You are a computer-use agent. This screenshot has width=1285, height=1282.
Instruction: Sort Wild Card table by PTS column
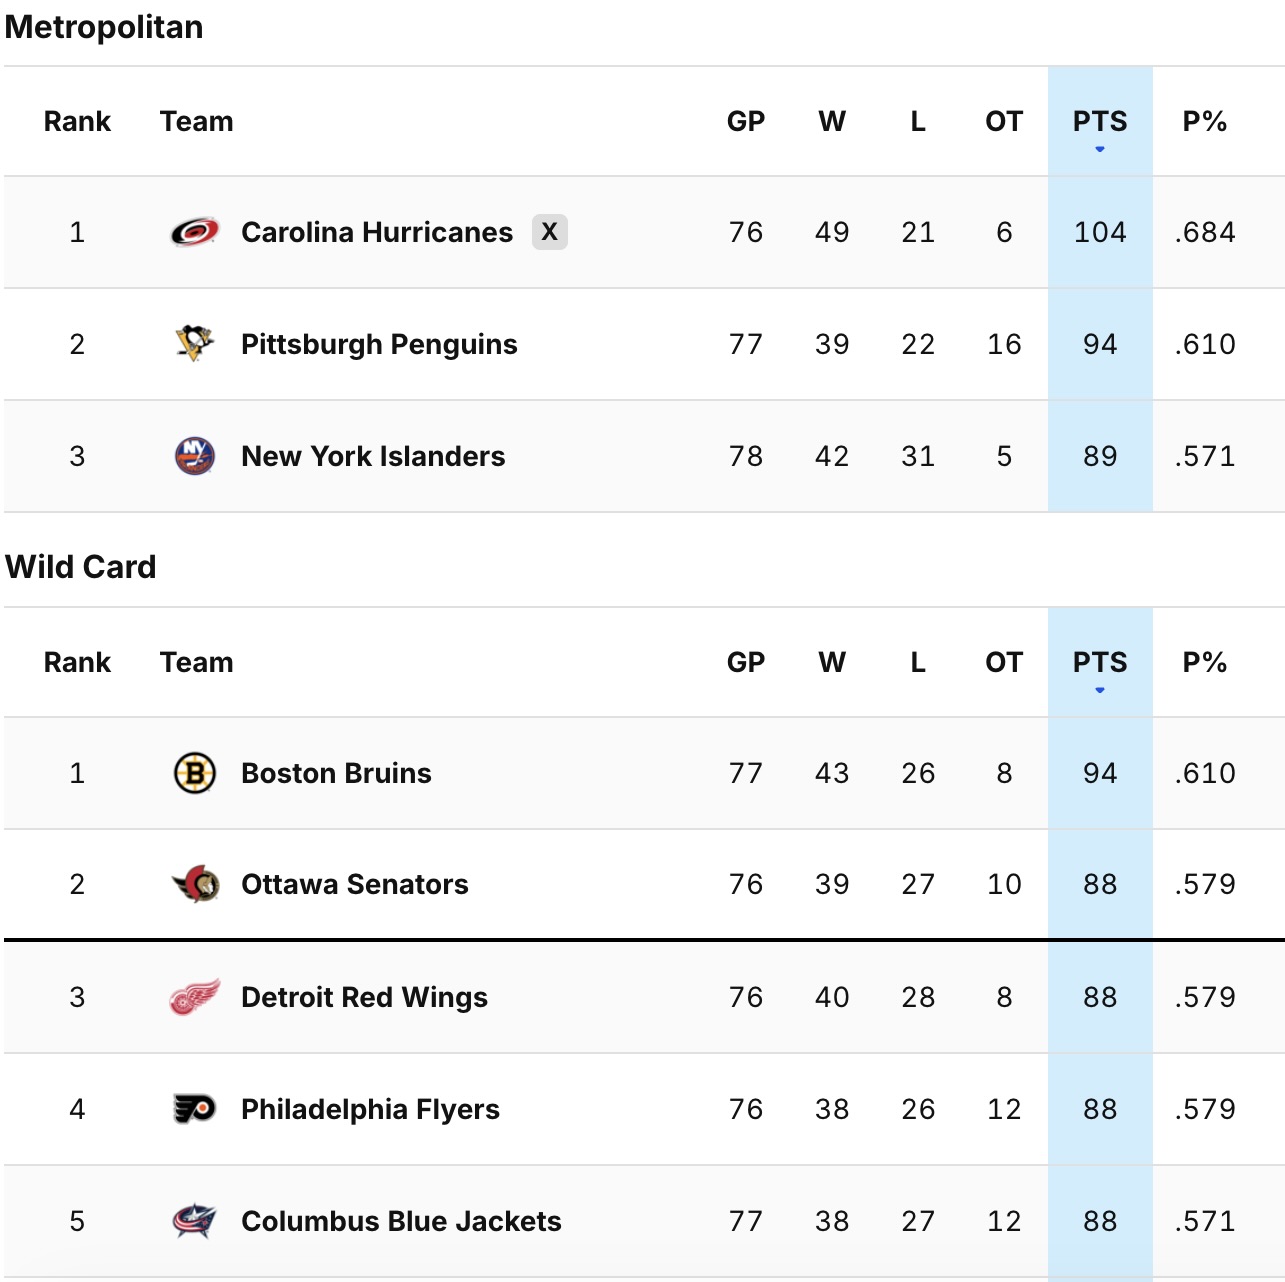pyautogui.click(x=1100, y=663)
